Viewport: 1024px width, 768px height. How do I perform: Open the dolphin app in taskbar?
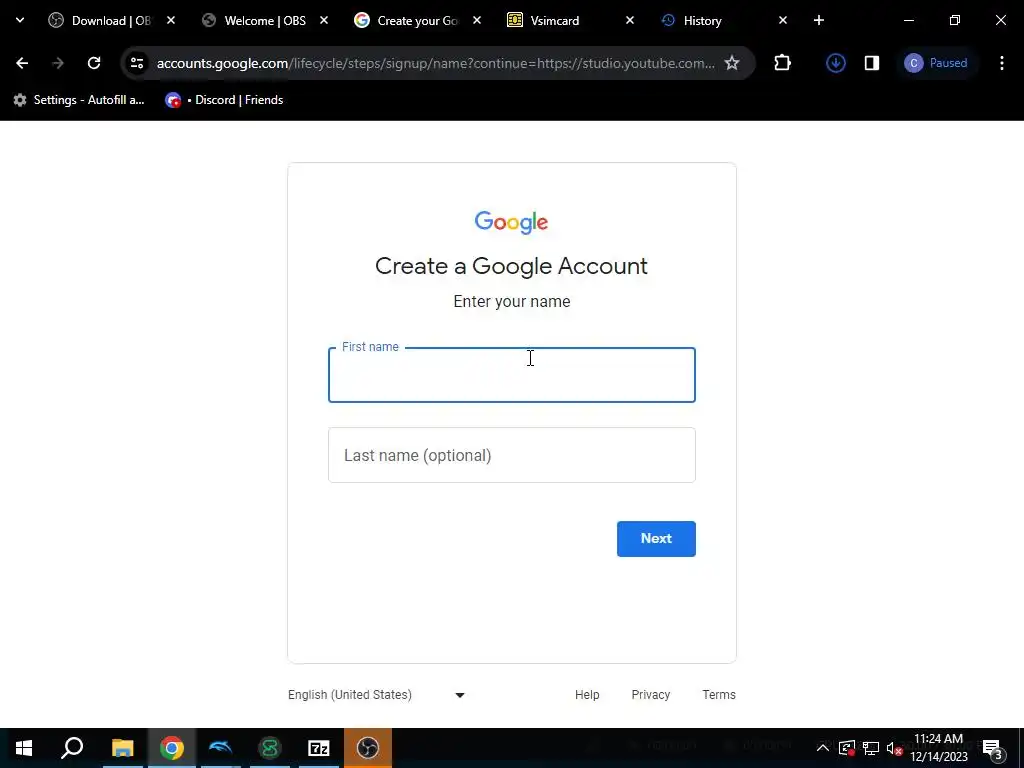(221, 748)
